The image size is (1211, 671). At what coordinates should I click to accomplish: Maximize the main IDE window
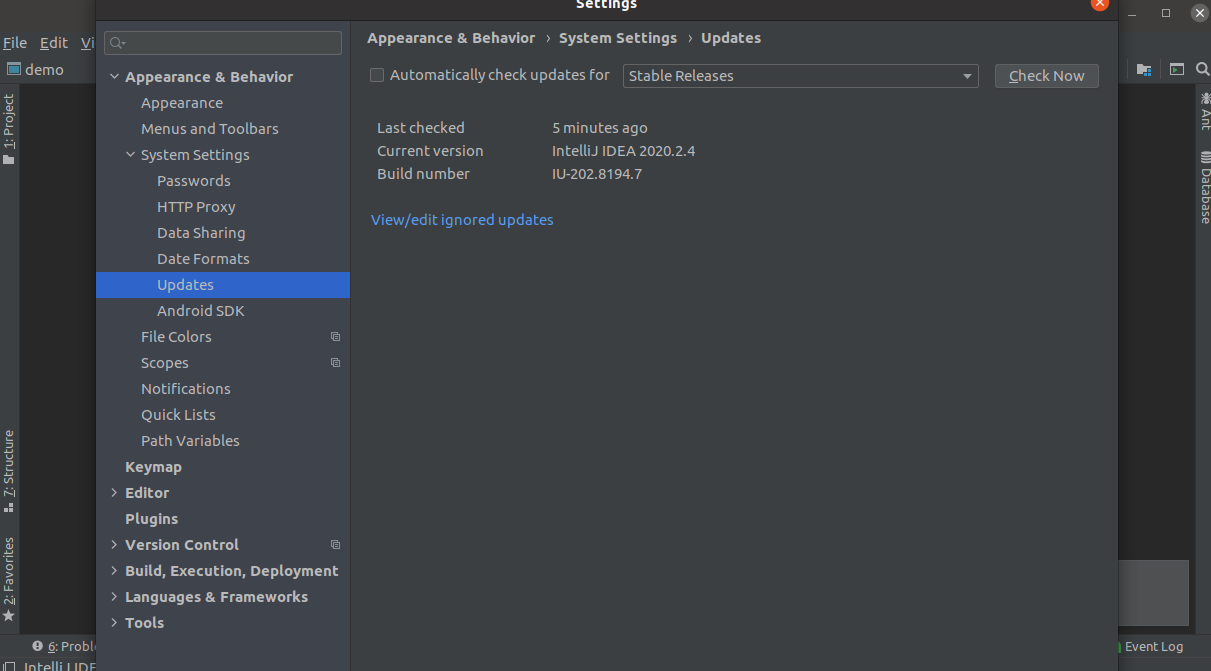1166,13
